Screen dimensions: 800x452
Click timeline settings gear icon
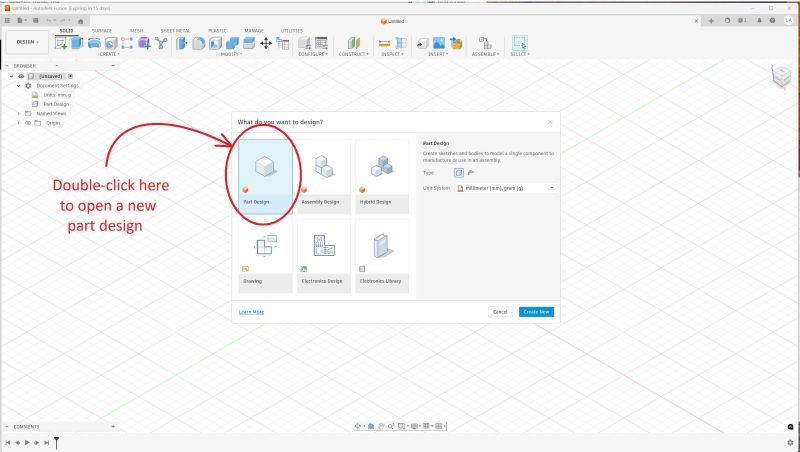coord(790,442)
